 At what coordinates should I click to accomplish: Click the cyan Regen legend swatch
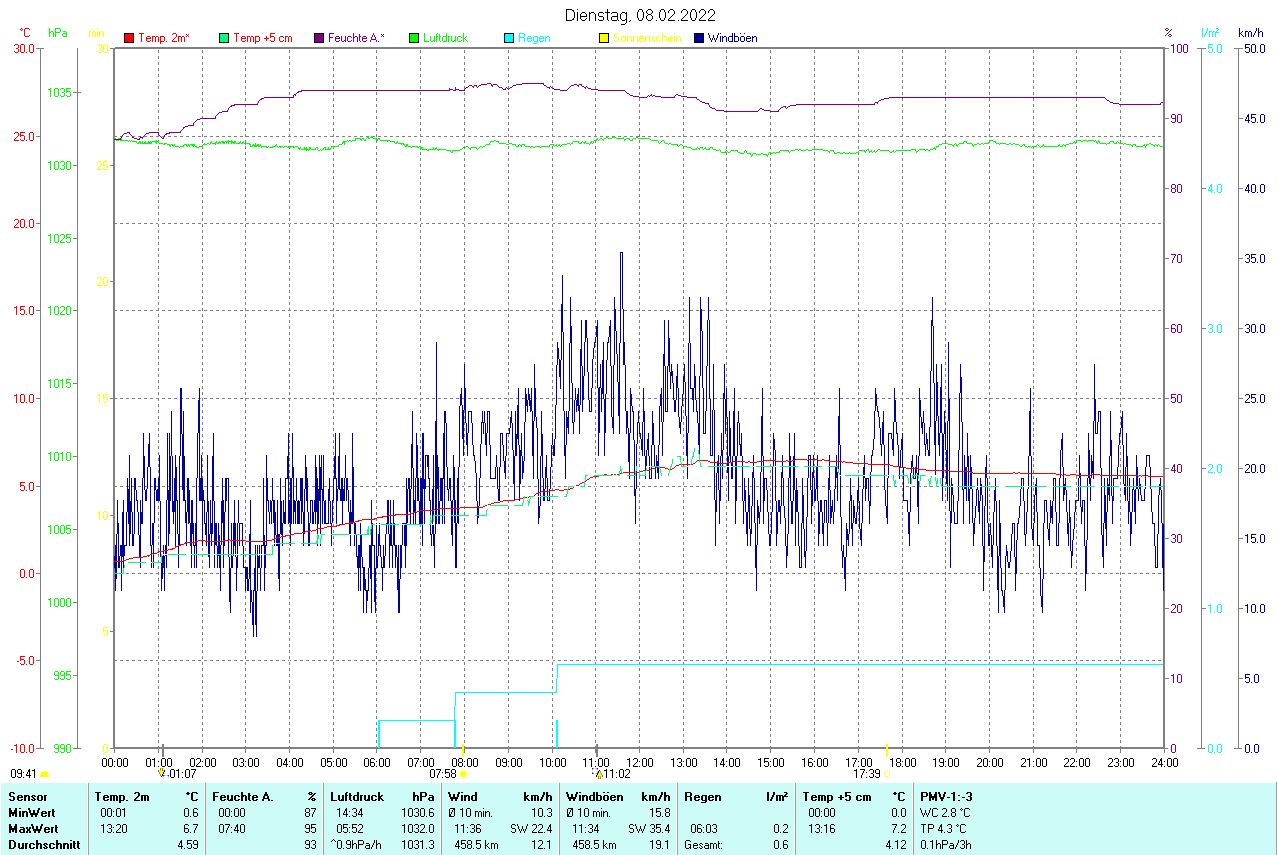point(509,38)
